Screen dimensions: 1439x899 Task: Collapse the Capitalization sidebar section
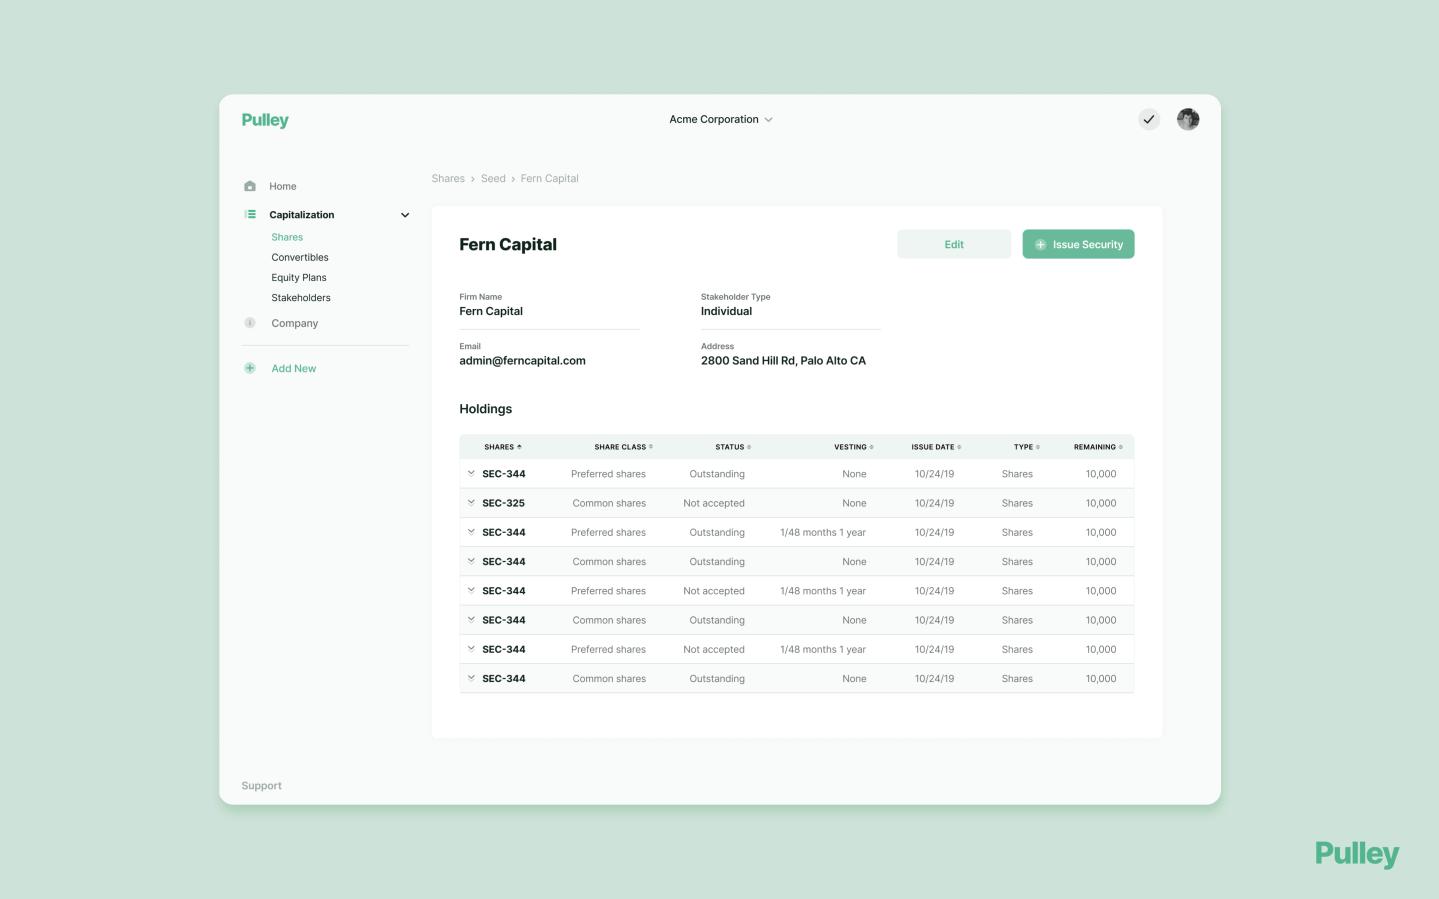[x=405, y=215]
